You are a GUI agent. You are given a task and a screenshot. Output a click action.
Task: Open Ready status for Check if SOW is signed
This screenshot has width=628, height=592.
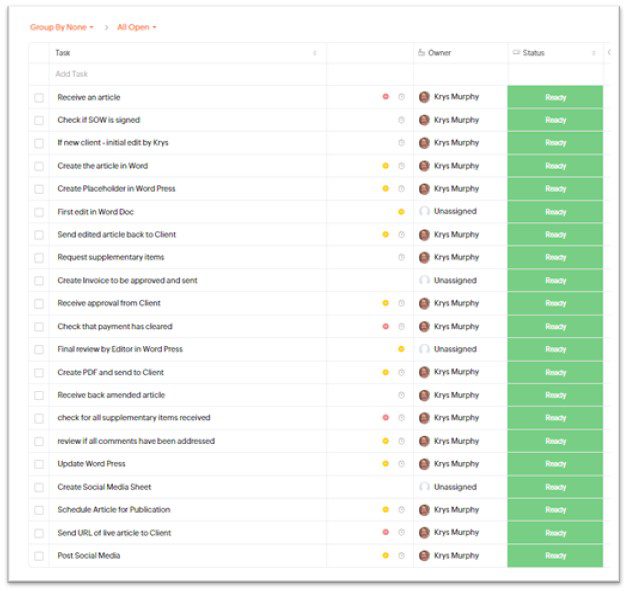pos(555,120)
